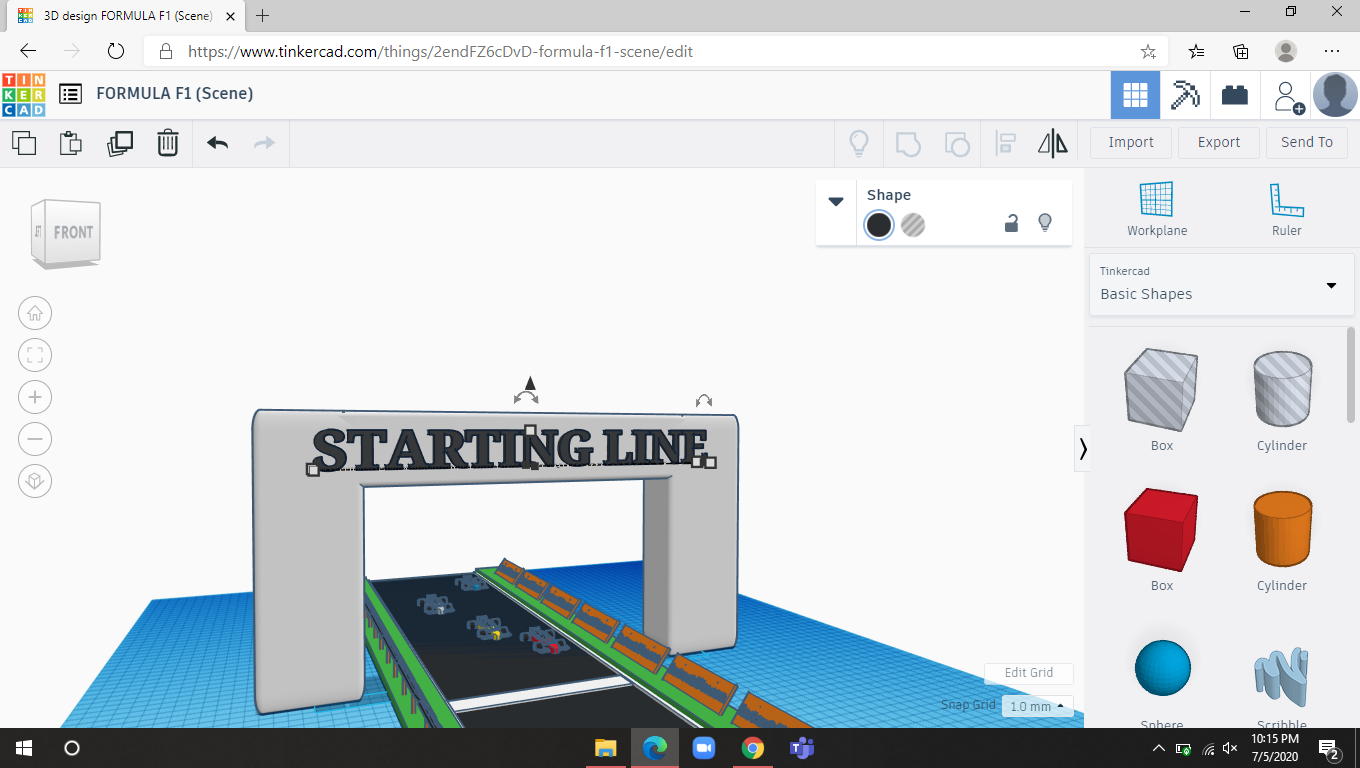Click the Home view icon
The height and width of the screenshot is (768, 1360).
tap(35, 313)
